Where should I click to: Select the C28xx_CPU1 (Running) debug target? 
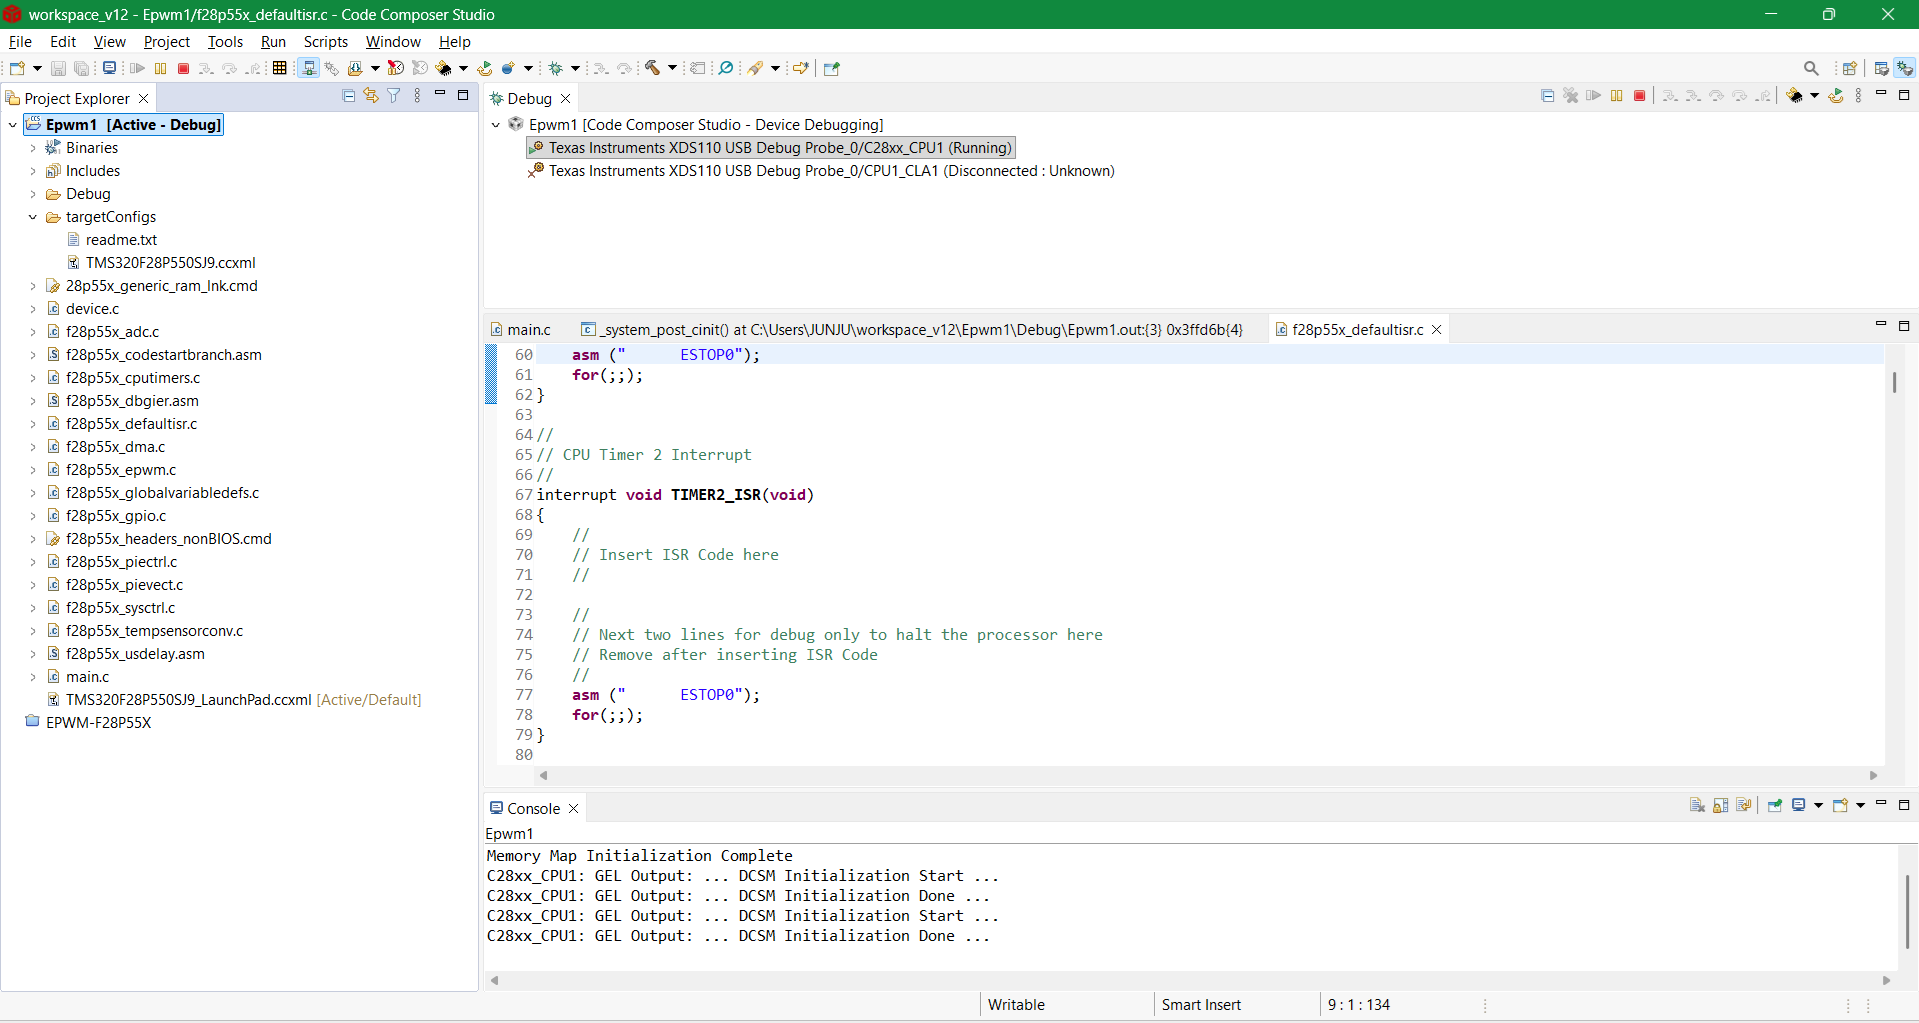point(771,148)
